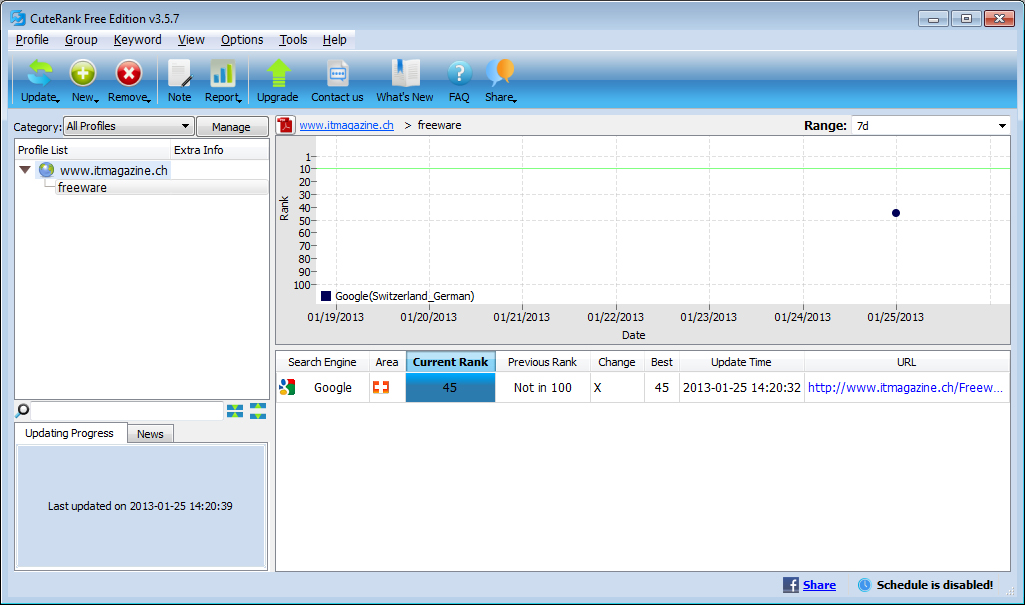This screenshot has height=605, width=1025.
Task: Click the Search Engine column header
Action: click(322, 362)
